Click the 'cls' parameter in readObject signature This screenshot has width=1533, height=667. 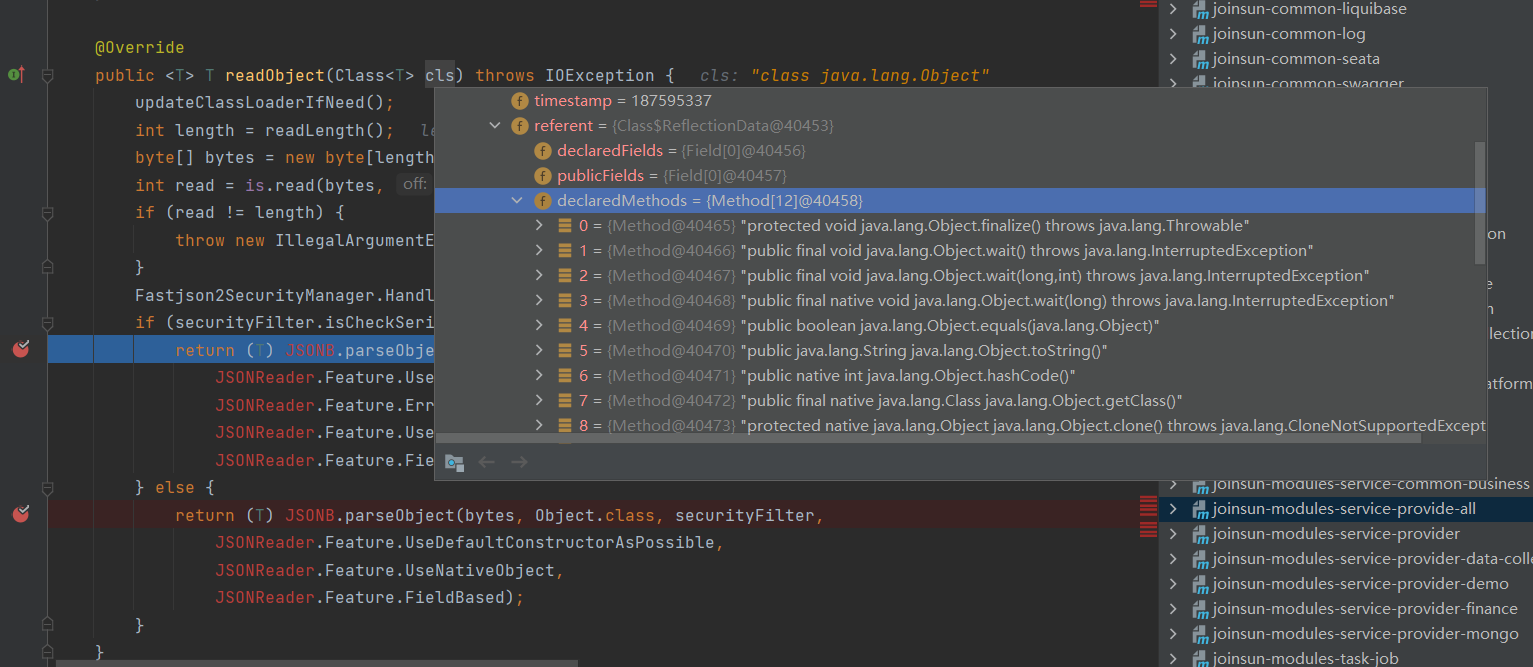[439, 75]
